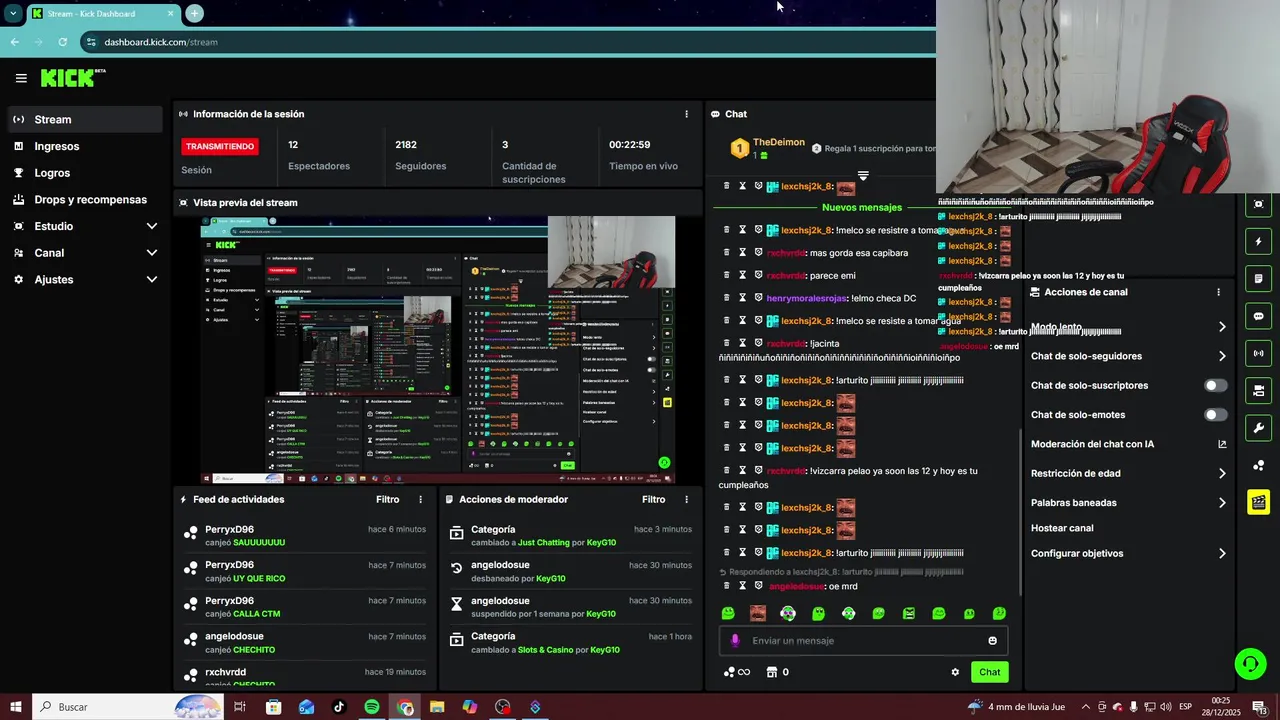Open the wrench icon in right sidebar
This screenshot has height=720, width=1280.
point(1259,428)
